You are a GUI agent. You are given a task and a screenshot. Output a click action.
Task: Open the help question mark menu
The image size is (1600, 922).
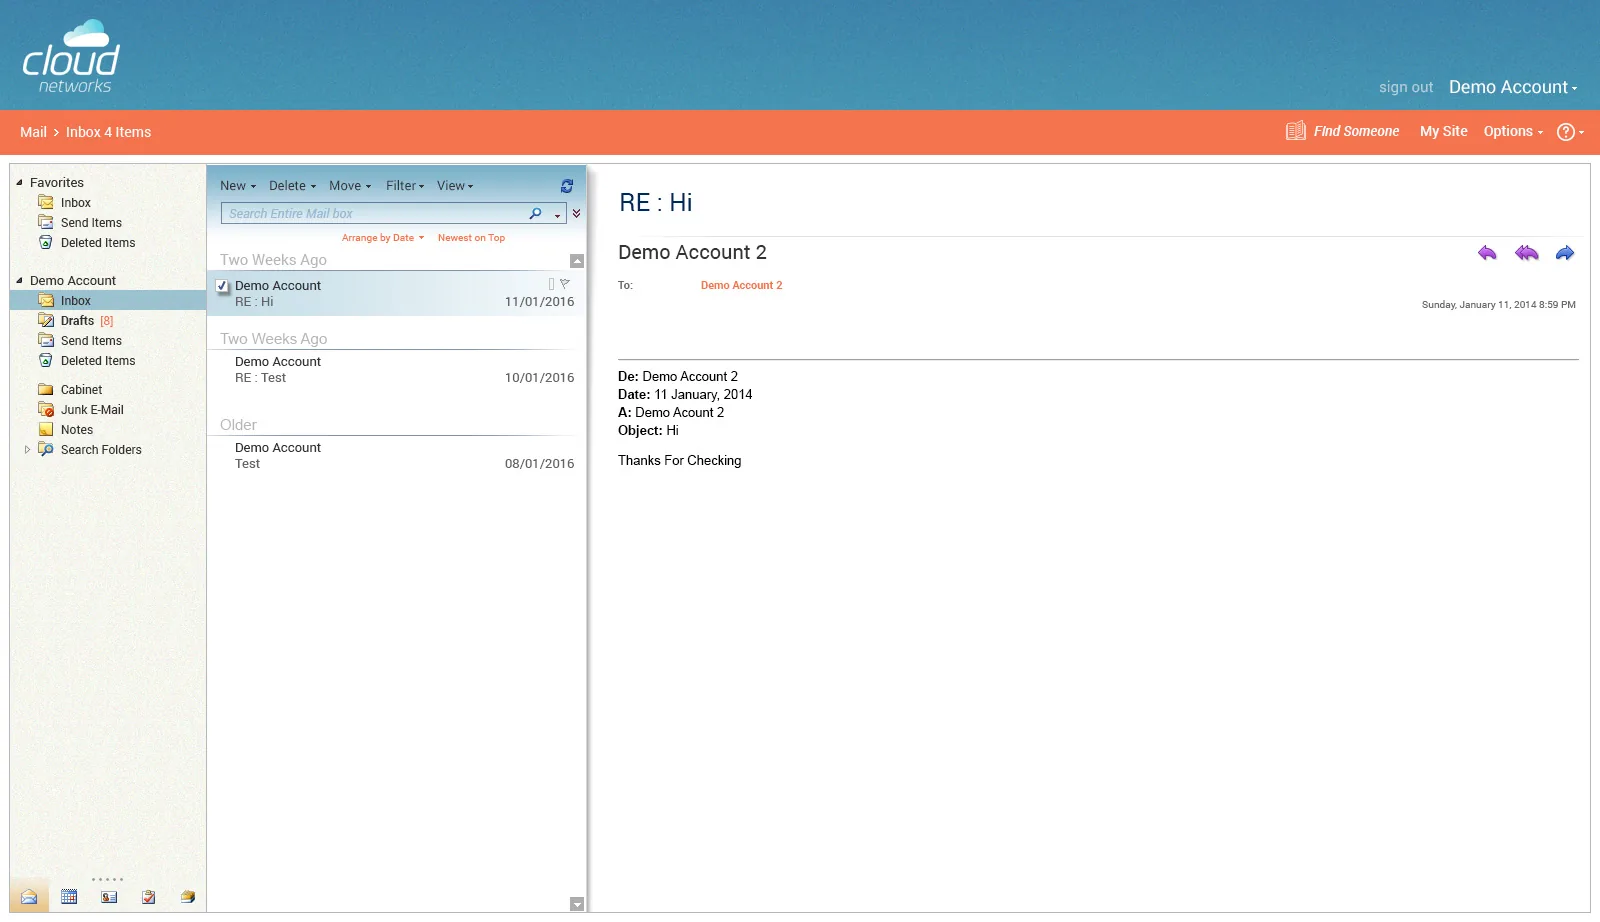tap(1570, 132)
